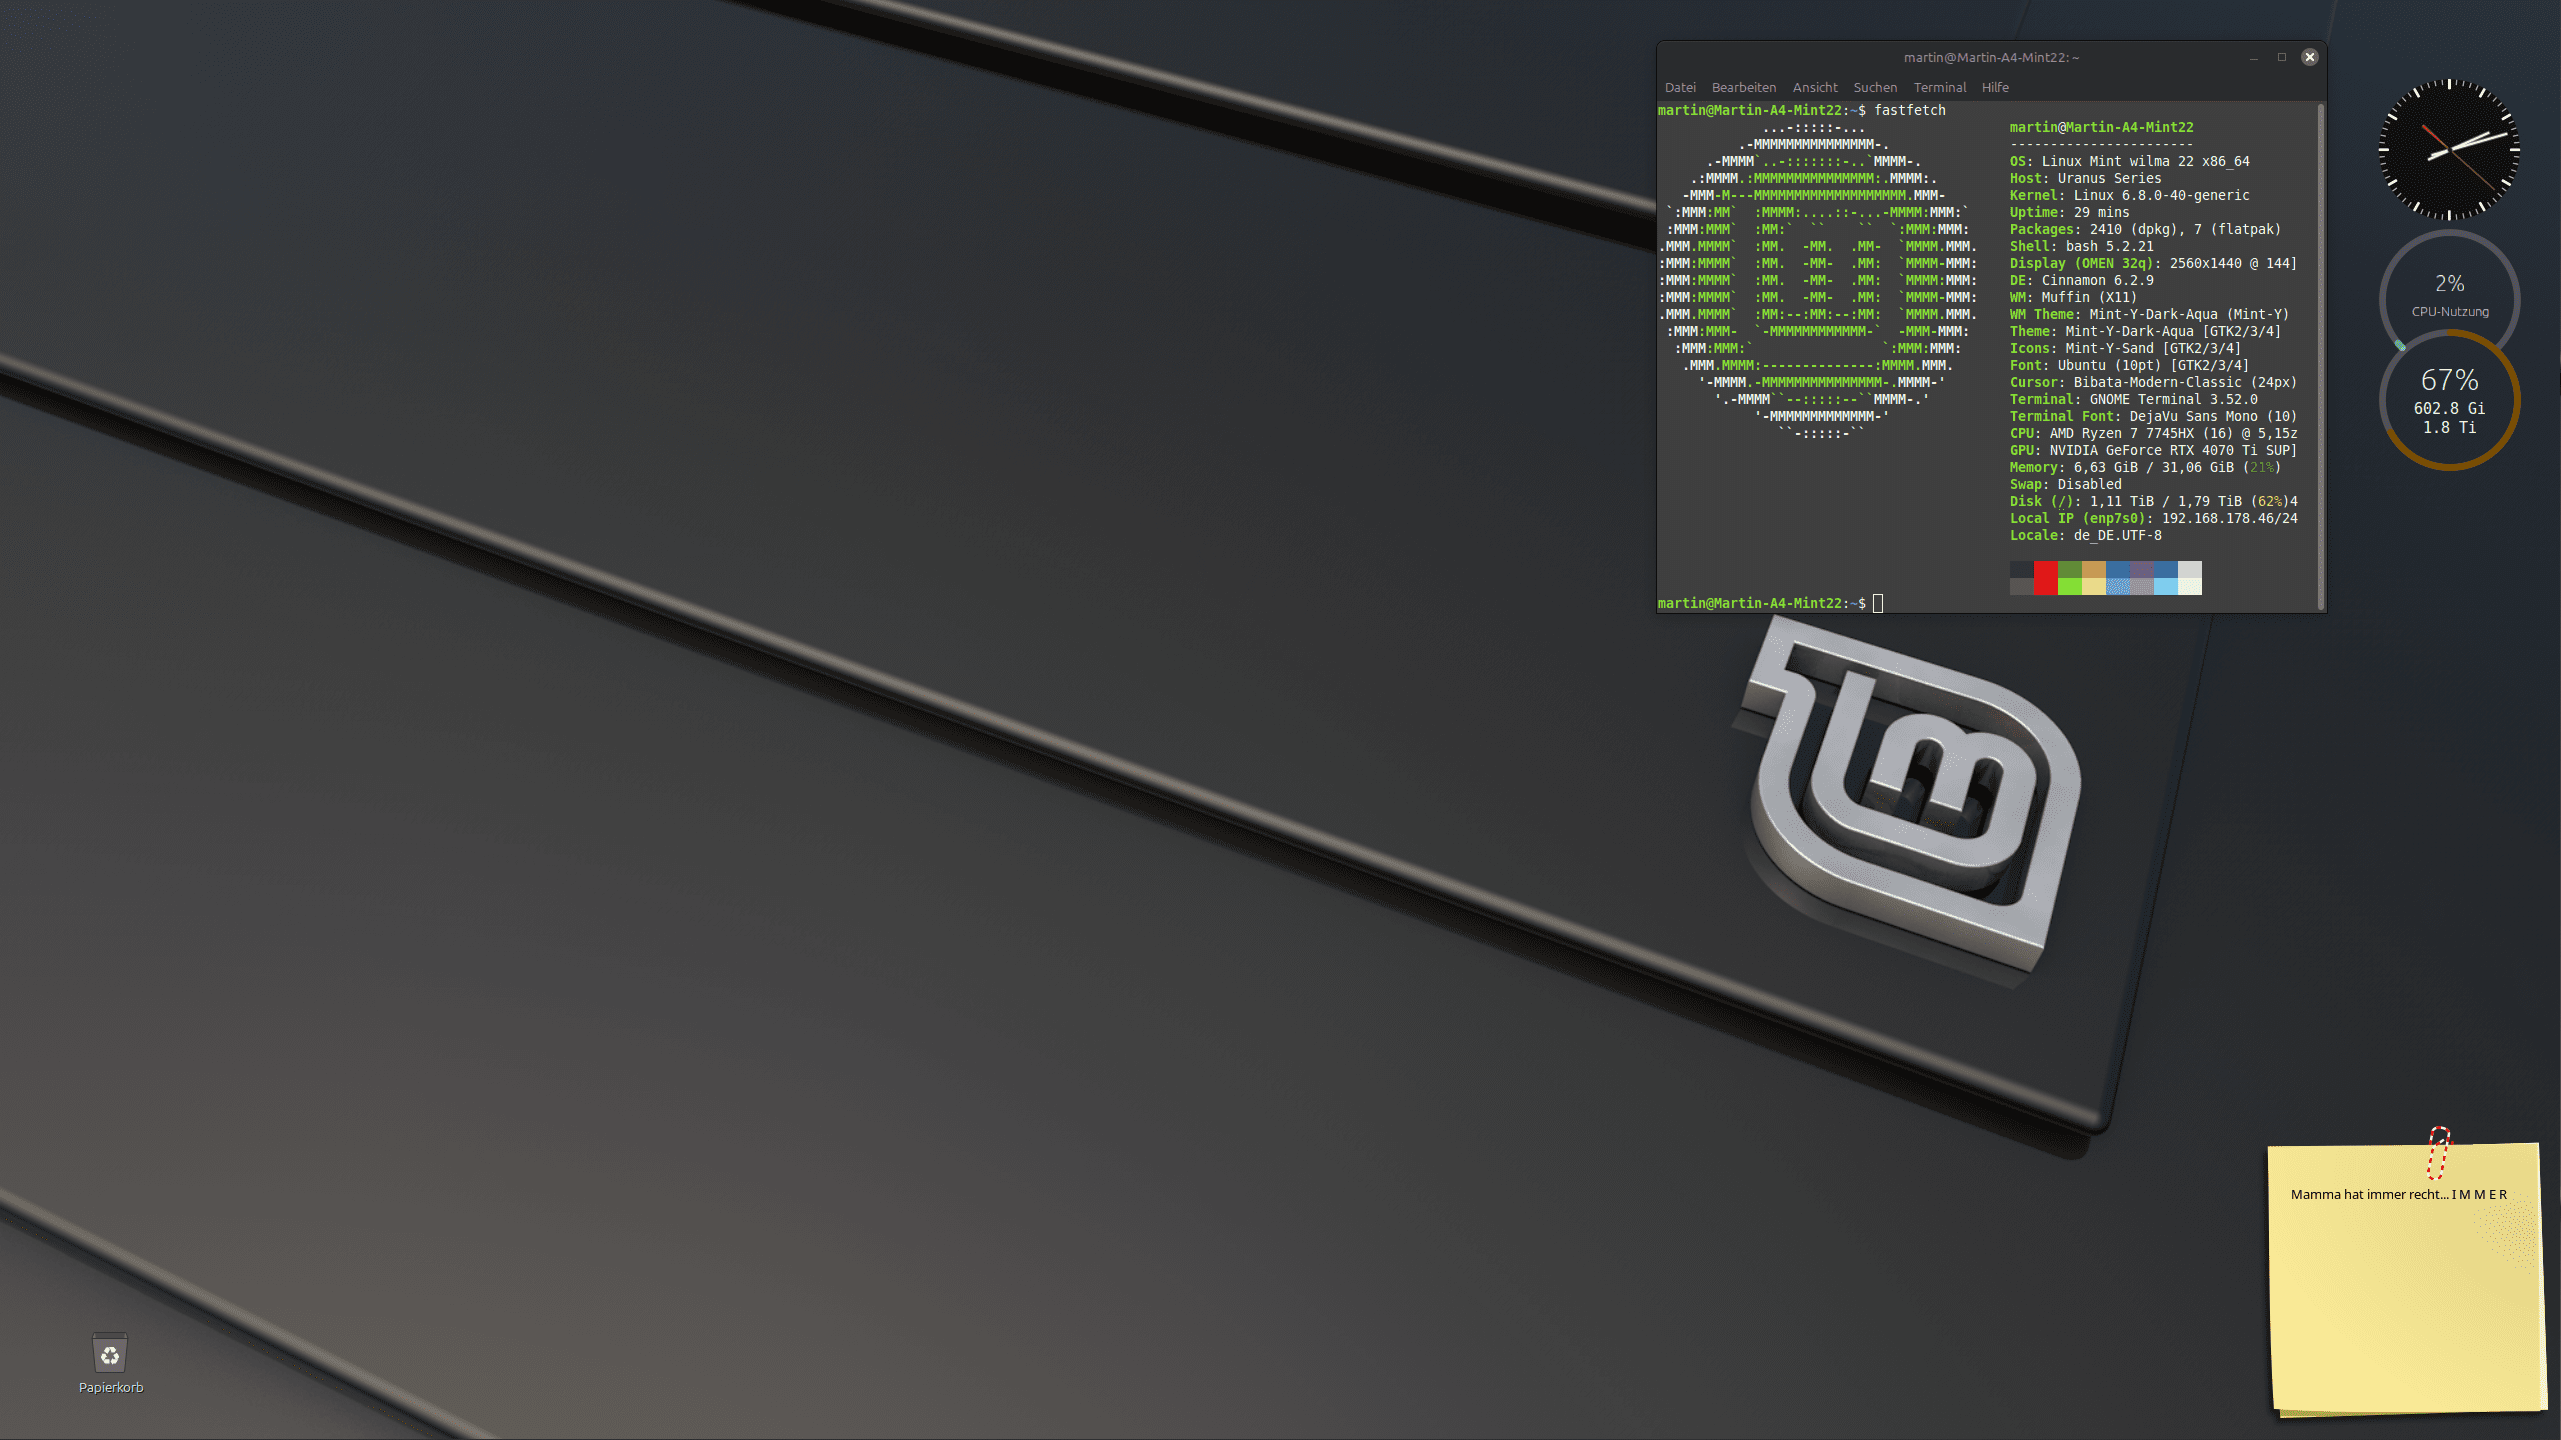
Task: Click the terminal prompt cursor on the last line
Action: click(1878, 603)
